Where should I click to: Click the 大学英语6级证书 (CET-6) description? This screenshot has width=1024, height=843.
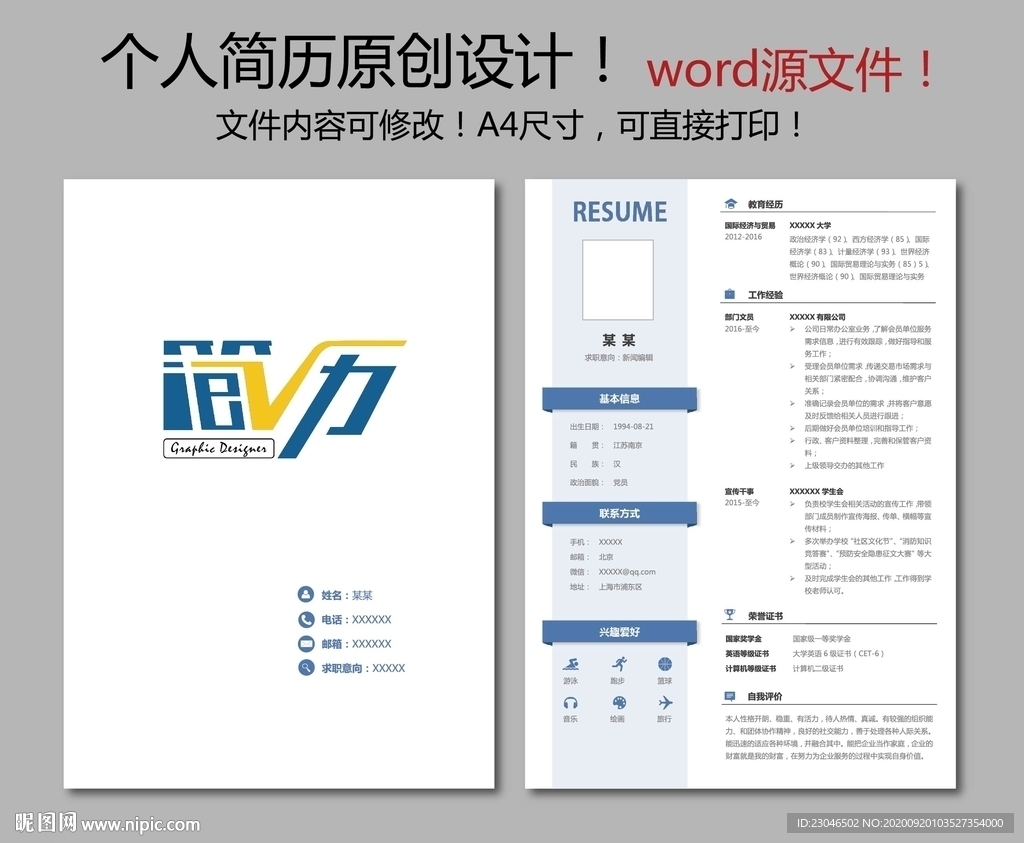(838, 654)
